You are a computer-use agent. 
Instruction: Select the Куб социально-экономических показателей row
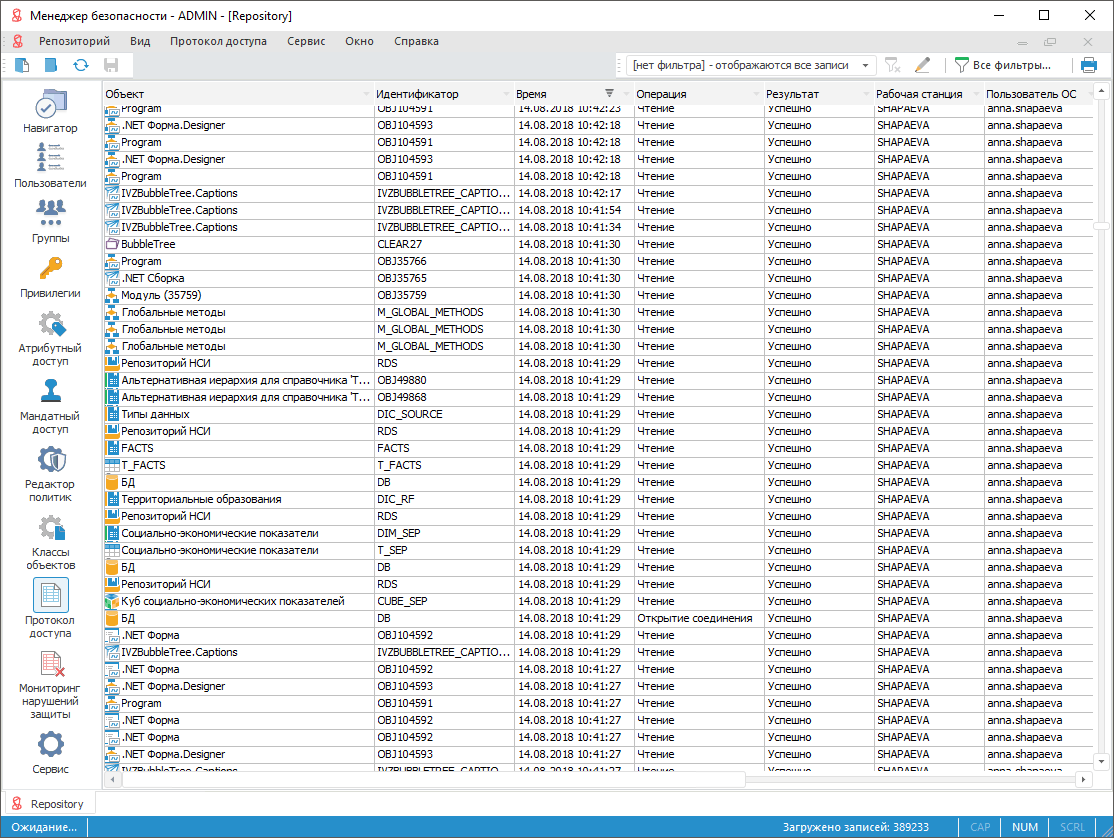(232, 602)
